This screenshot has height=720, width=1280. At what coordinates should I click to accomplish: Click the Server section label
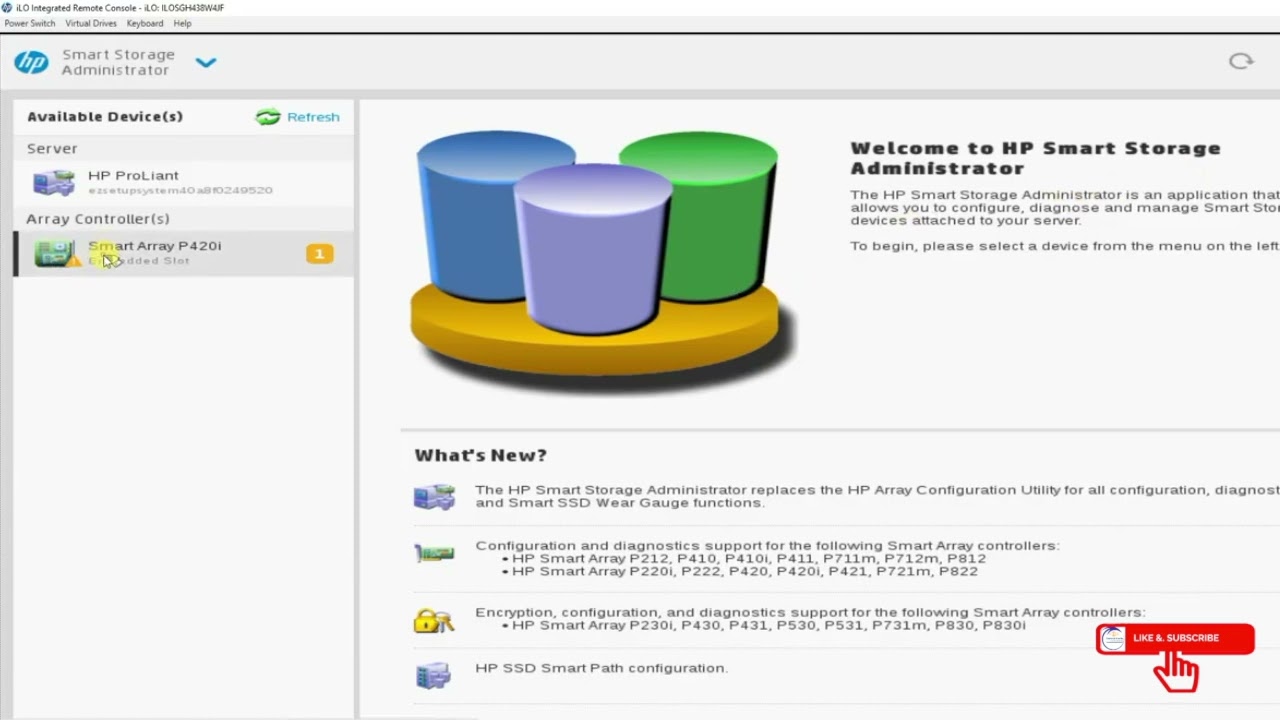[x=52, y=148]
